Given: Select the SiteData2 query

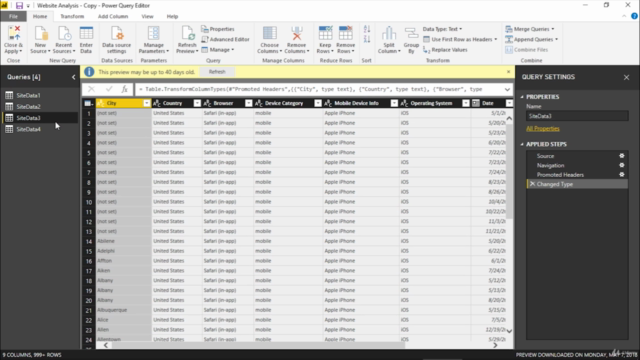Looking at the screenshot, I should [x=40, y=107].
